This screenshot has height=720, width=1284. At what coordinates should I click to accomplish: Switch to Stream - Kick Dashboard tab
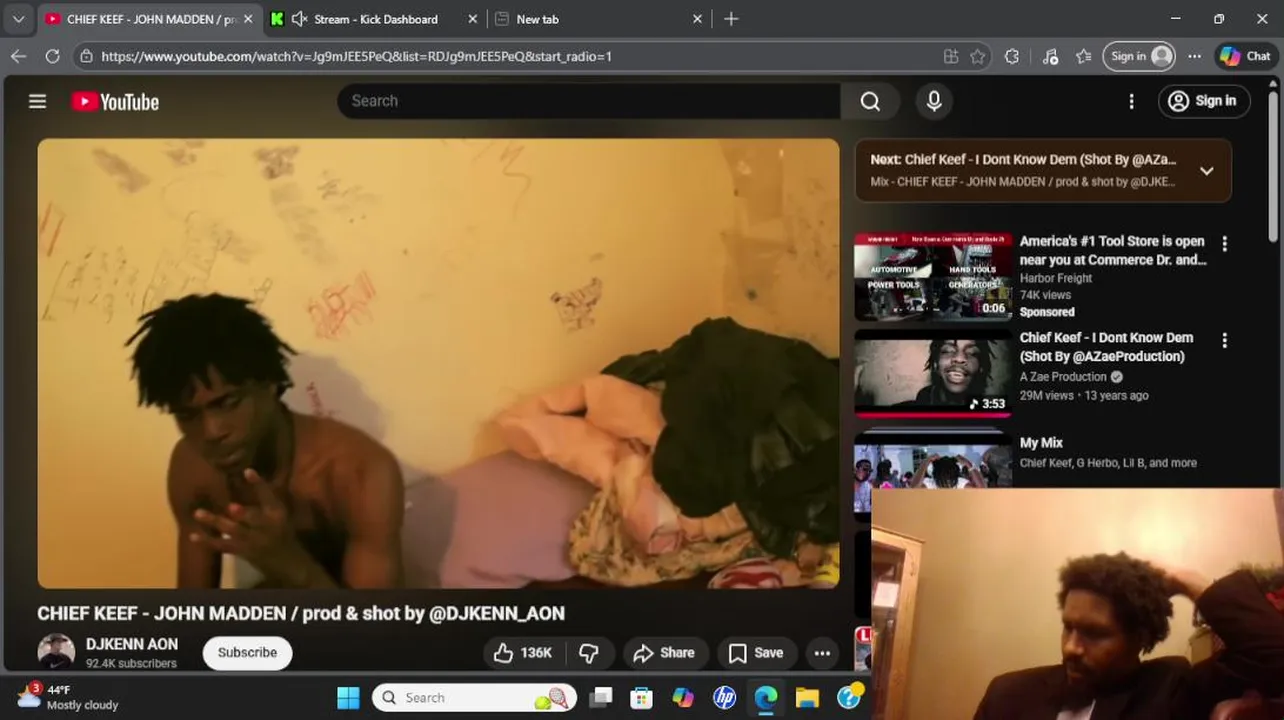click(x=375, y=19)
